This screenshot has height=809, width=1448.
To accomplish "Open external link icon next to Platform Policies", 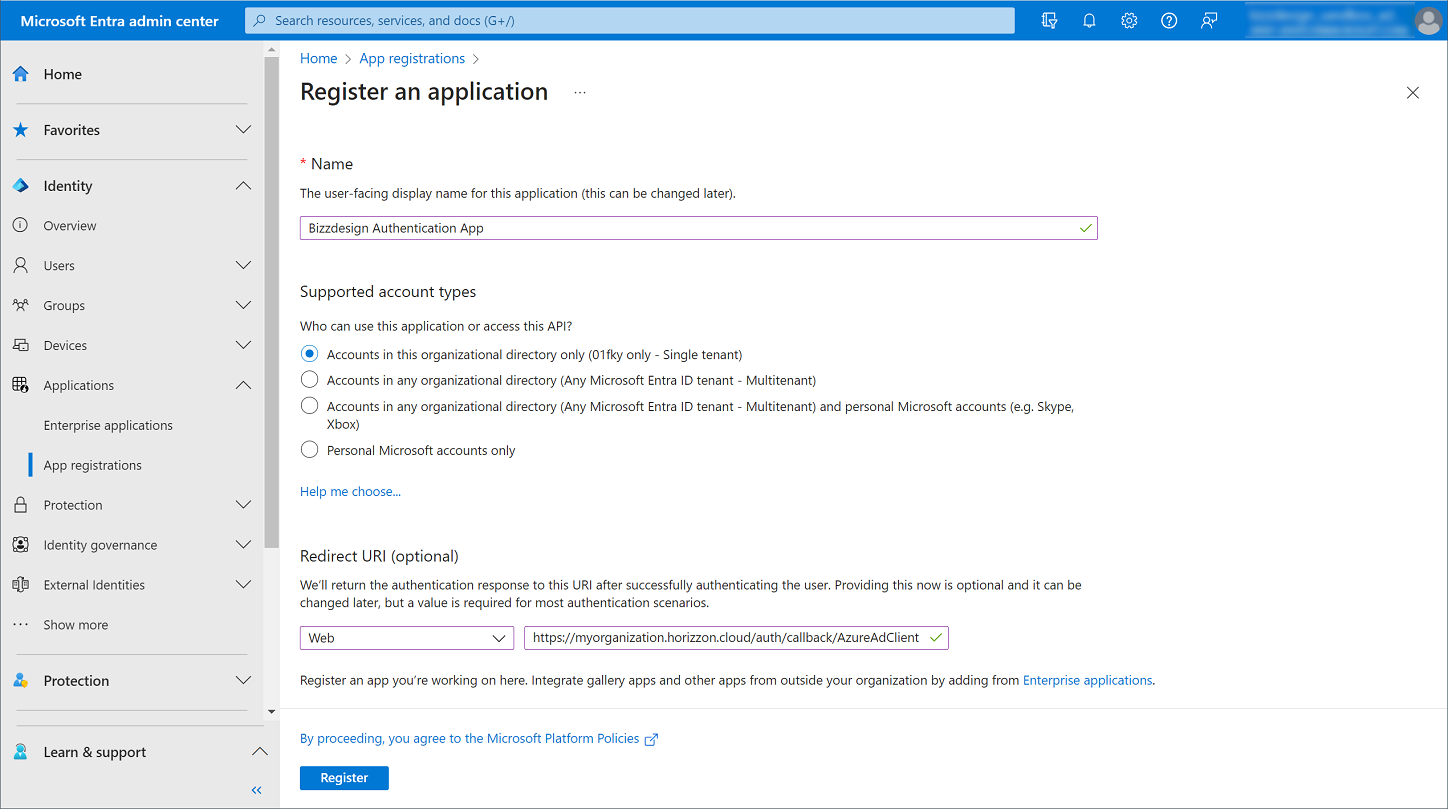I will tap(651, 739).
